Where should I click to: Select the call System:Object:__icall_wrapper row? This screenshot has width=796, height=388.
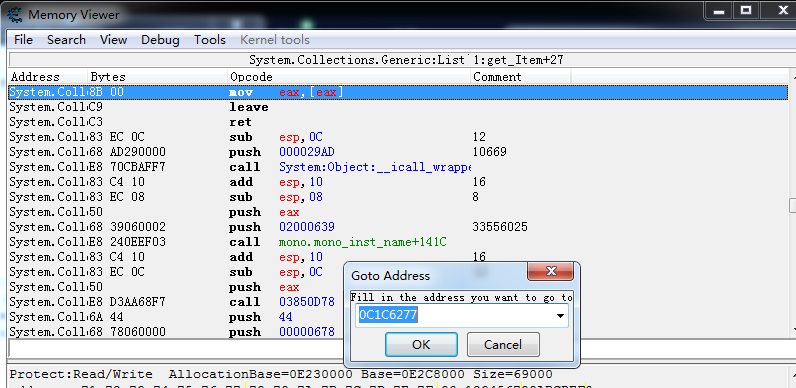coord(399,167)
